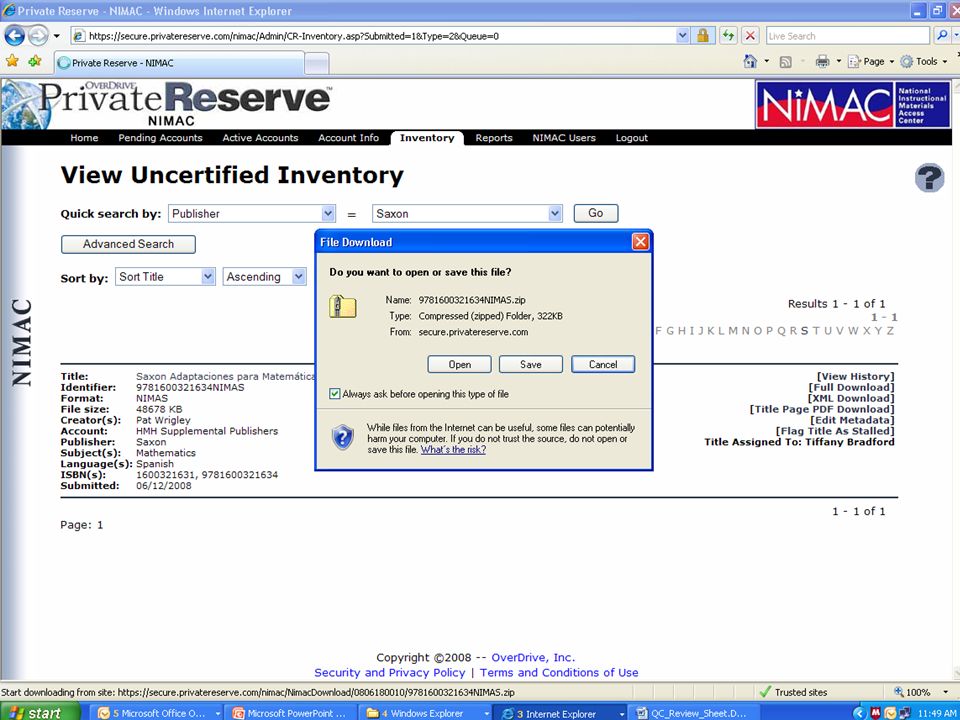This screenshot has height=720, width=960.
Task: Click the Logout menu item
Action: click(x=631, y=138)
